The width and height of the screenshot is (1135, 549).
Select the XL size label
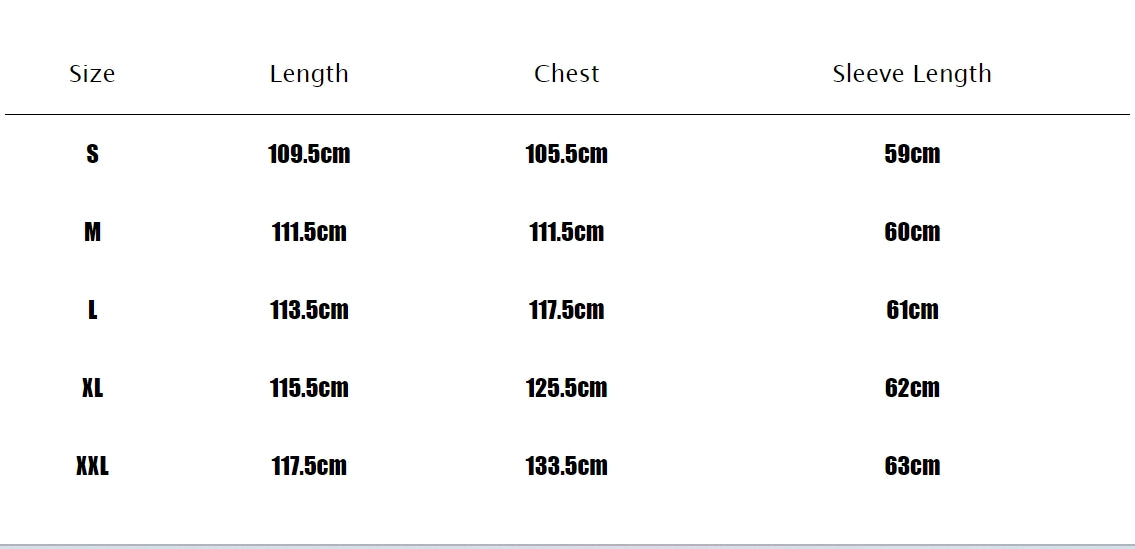pos(92,387)
